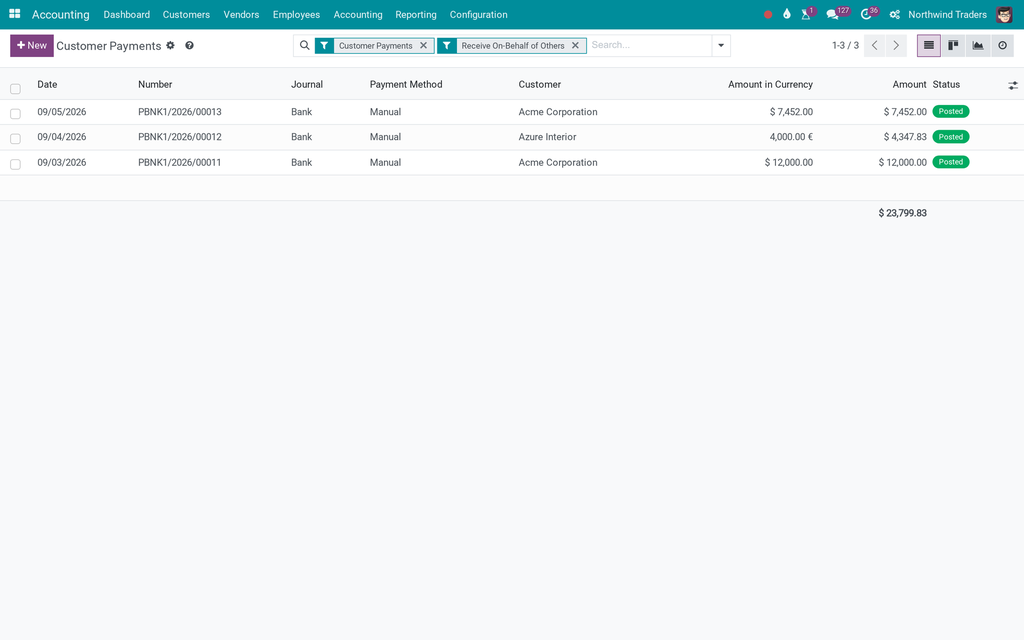The height and width of the screenshot is (640, 1024).
Task: Sort by the Number column header
Action: click(x=155, y=84)
